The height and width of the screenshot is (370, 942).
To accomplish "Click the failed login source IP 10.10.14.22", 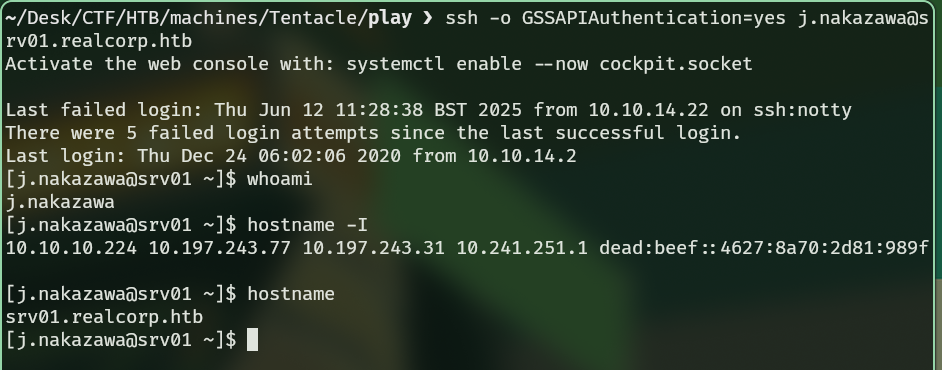I will pyautogui.click(x=648, y=110).
